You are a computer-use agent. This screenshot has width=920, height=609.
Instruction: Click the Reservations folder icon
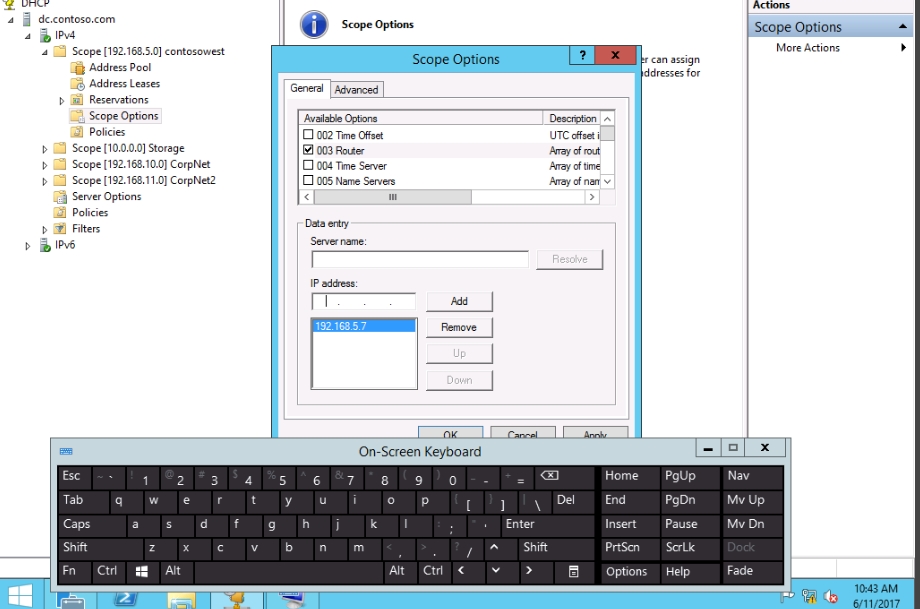[78, 99]
